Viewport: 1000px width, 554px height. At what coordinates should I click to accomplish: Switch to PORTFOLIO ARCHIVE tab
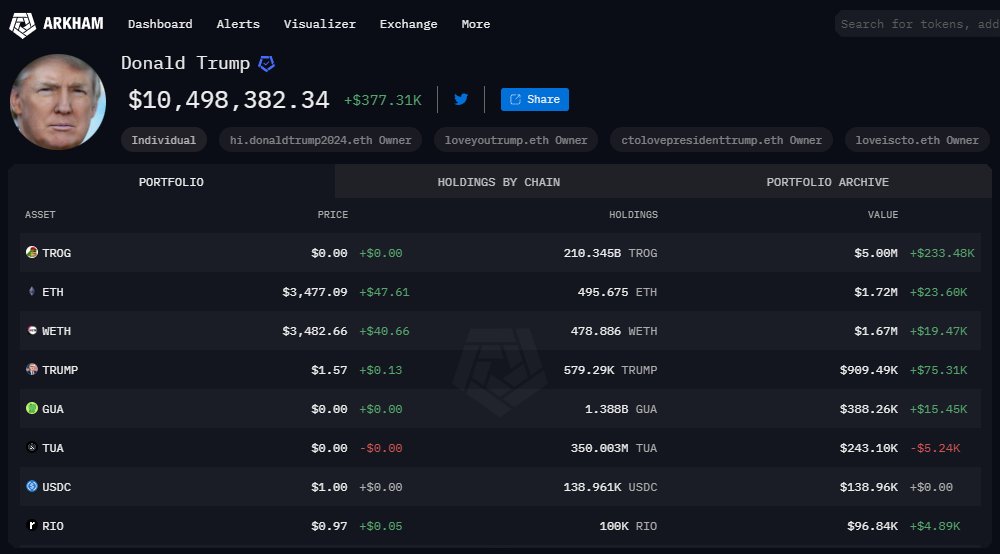click(x=827, y=182)
